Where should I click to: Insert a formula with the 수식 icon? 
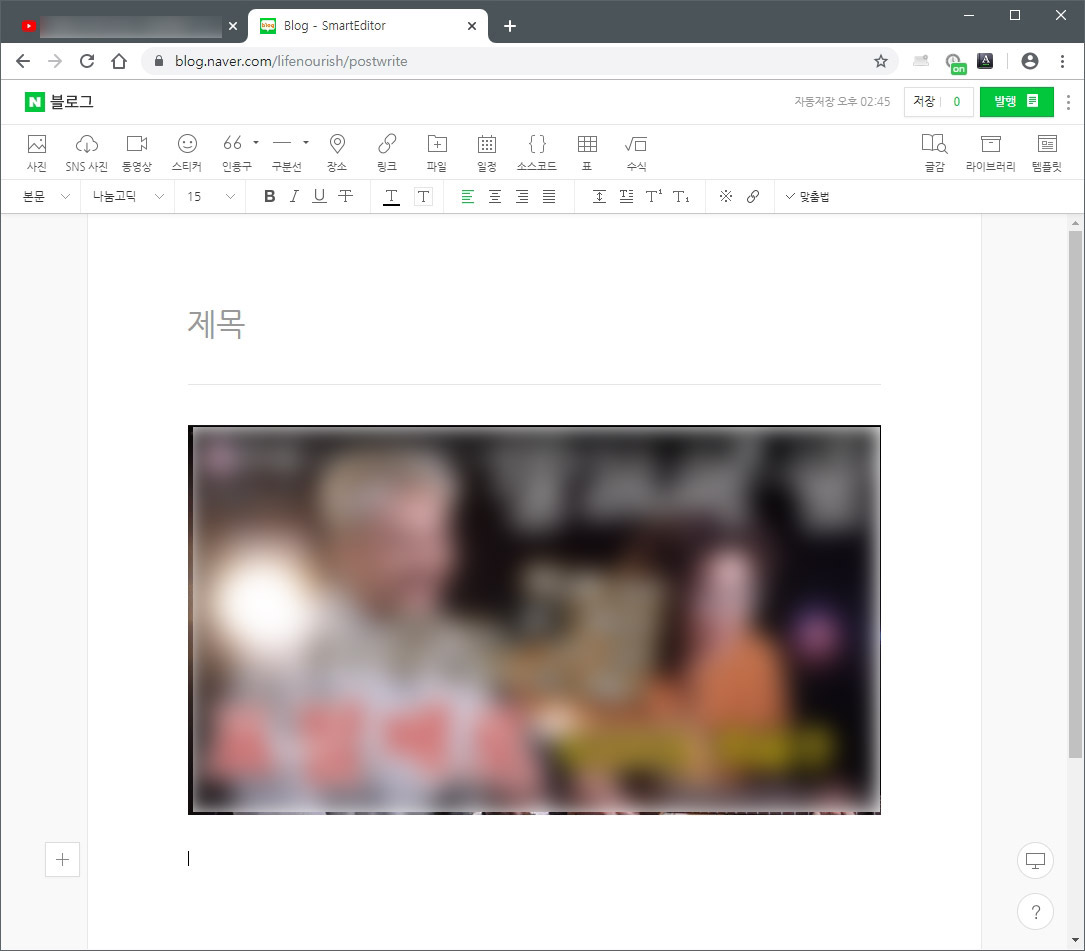pyautogui.click(x=636, y=152)
